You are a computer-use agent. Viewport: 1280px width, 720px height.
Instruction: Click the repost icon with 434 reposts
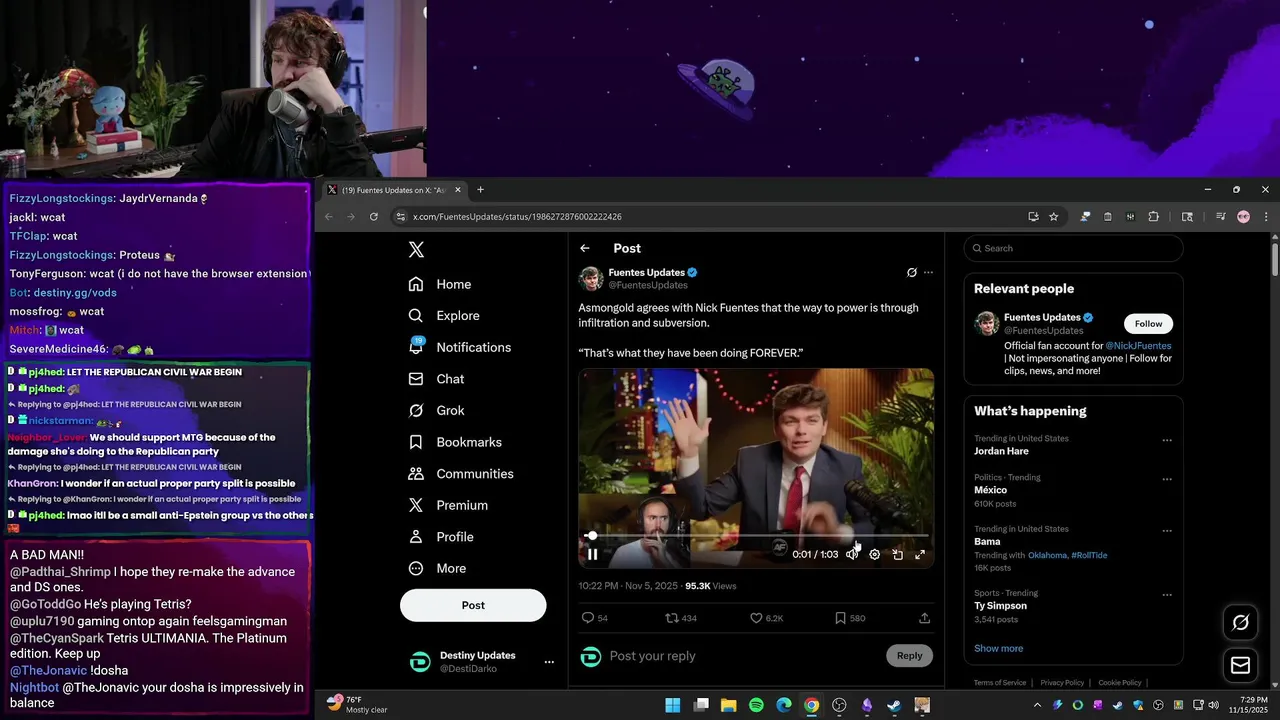tap(672, 618)
